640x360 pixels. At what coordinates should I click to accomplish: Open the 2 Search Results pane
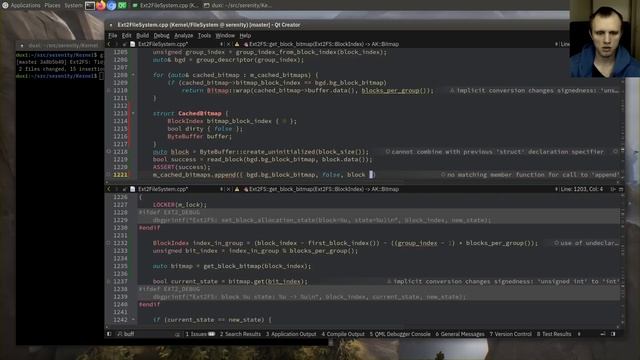tap(240, 334)
